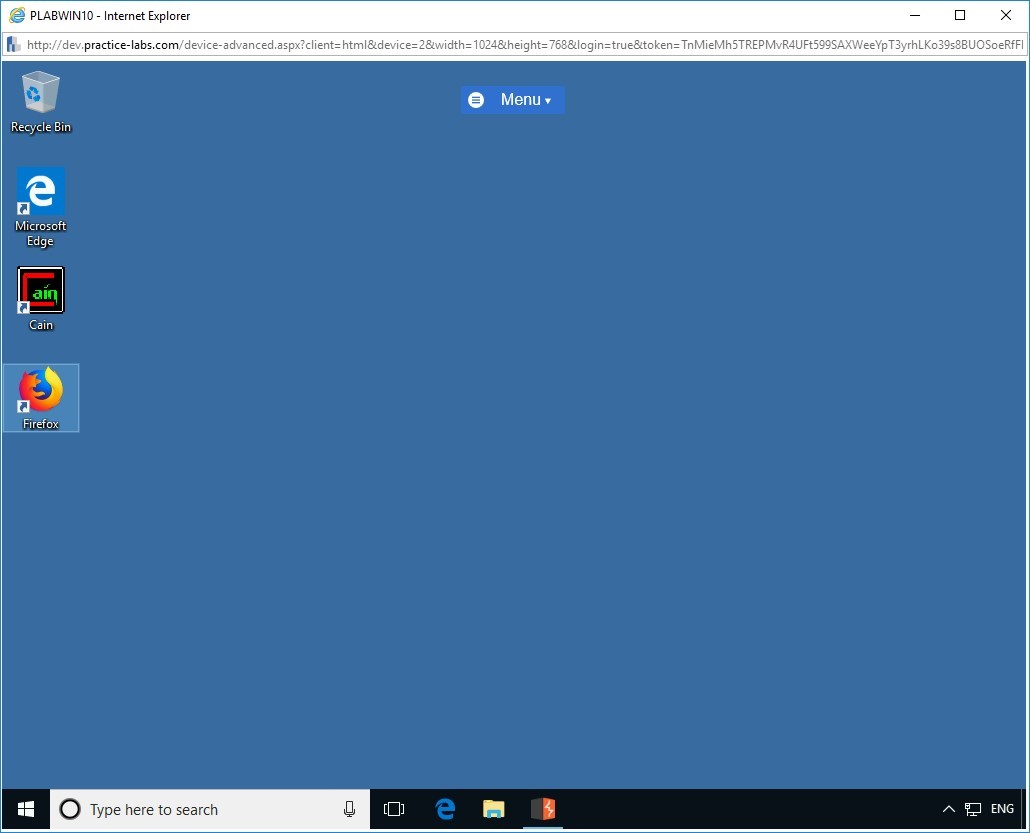
Task: Open File Explorer from the taskbar
Action: tap(493, 809)
